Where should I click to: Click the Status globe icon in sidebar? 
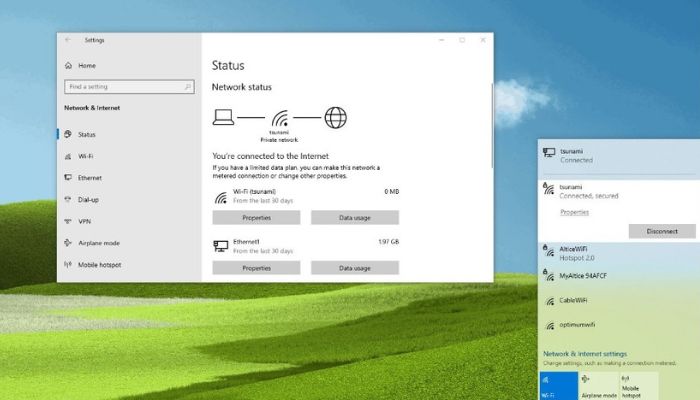coord(68,134)
